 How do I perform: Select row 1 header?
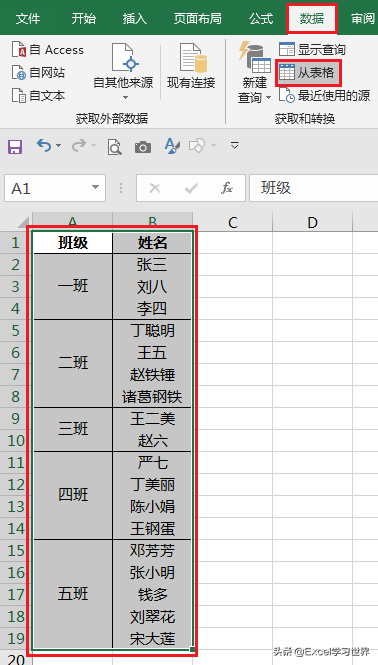click(16, 243)
